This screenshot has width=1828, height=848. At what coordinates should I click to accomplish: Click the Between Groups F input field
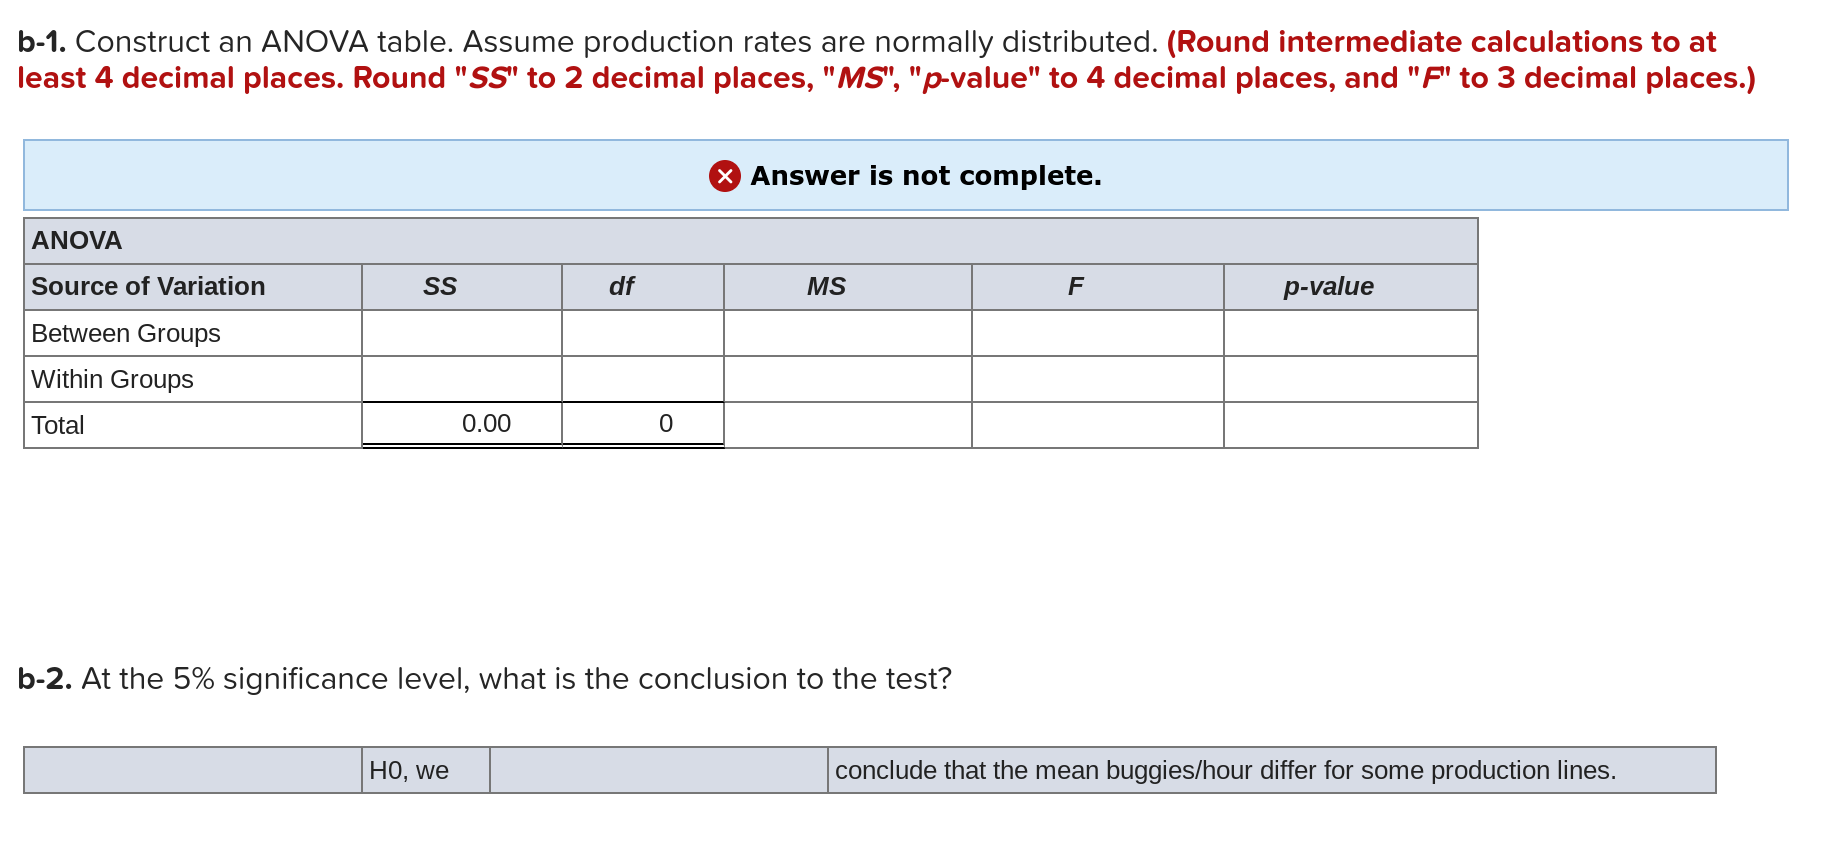[x=1097, y=333]
